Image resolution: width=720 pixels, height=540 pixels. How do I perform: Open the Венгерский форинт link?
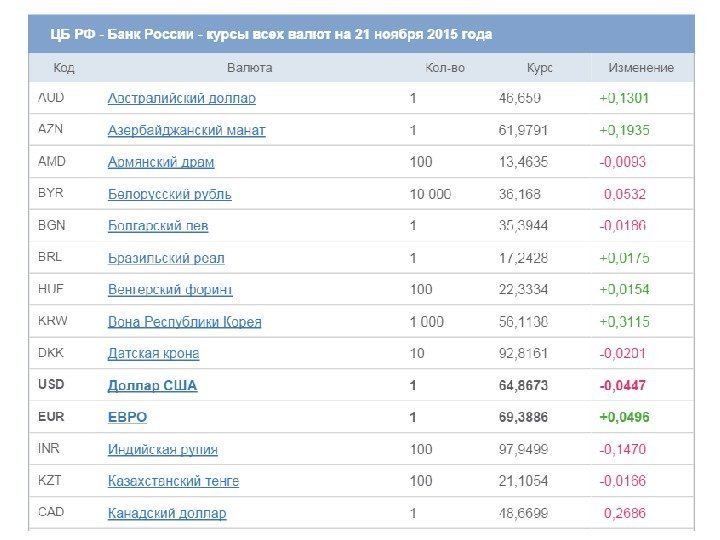pyautogui.click(x=170, y=290)
